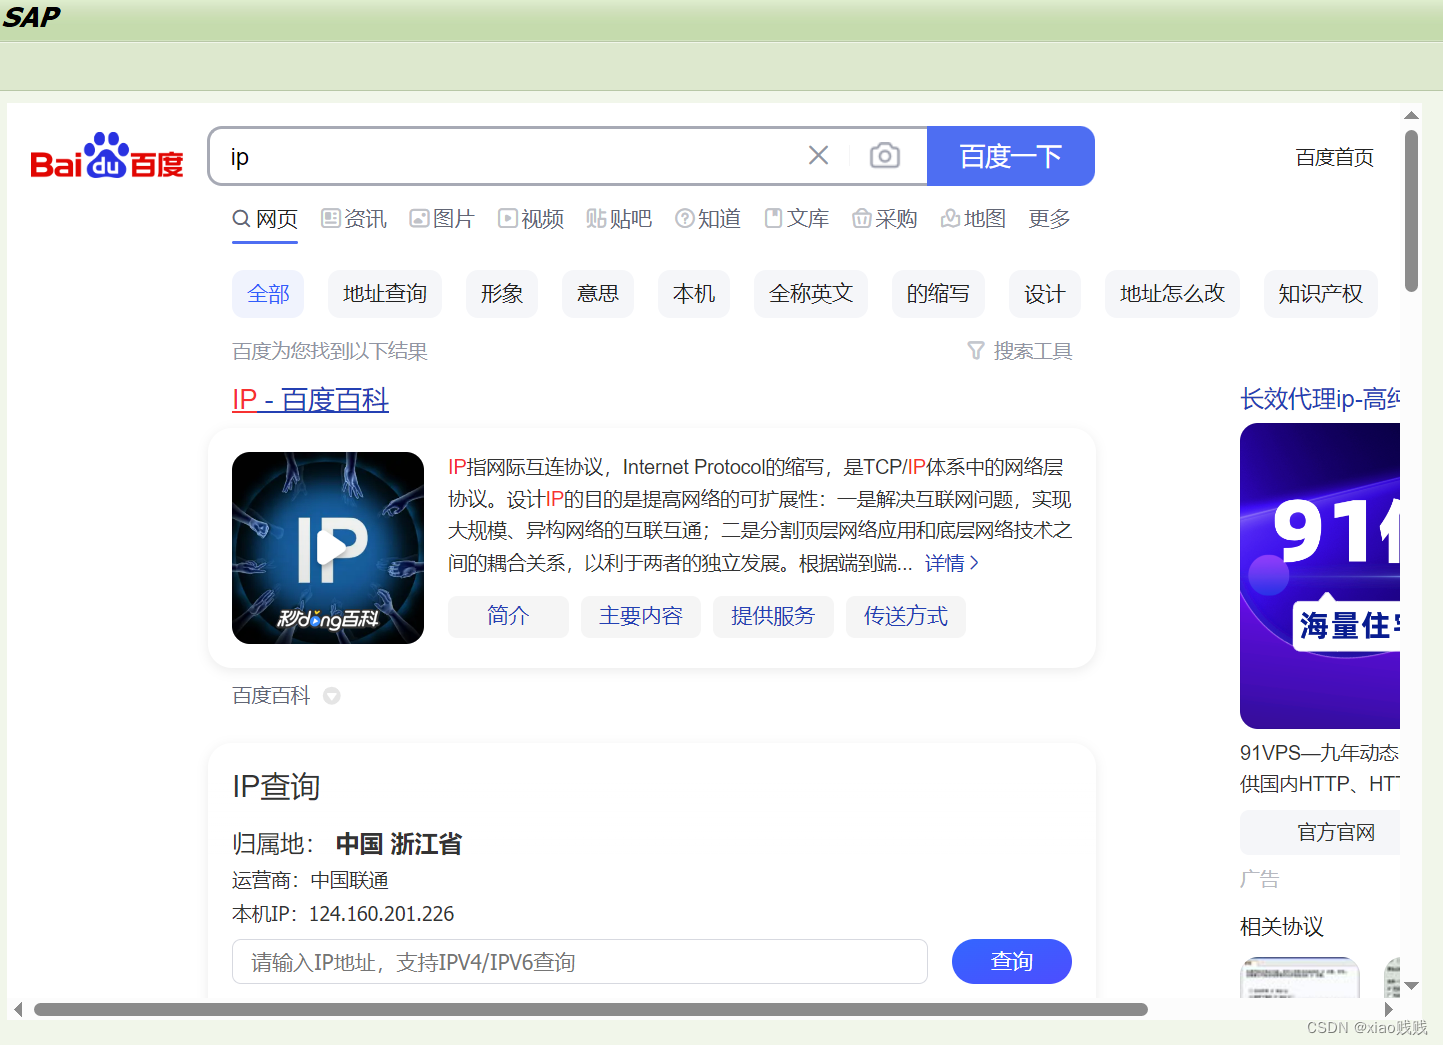Go to the 知道 tab

pos(708,219)
